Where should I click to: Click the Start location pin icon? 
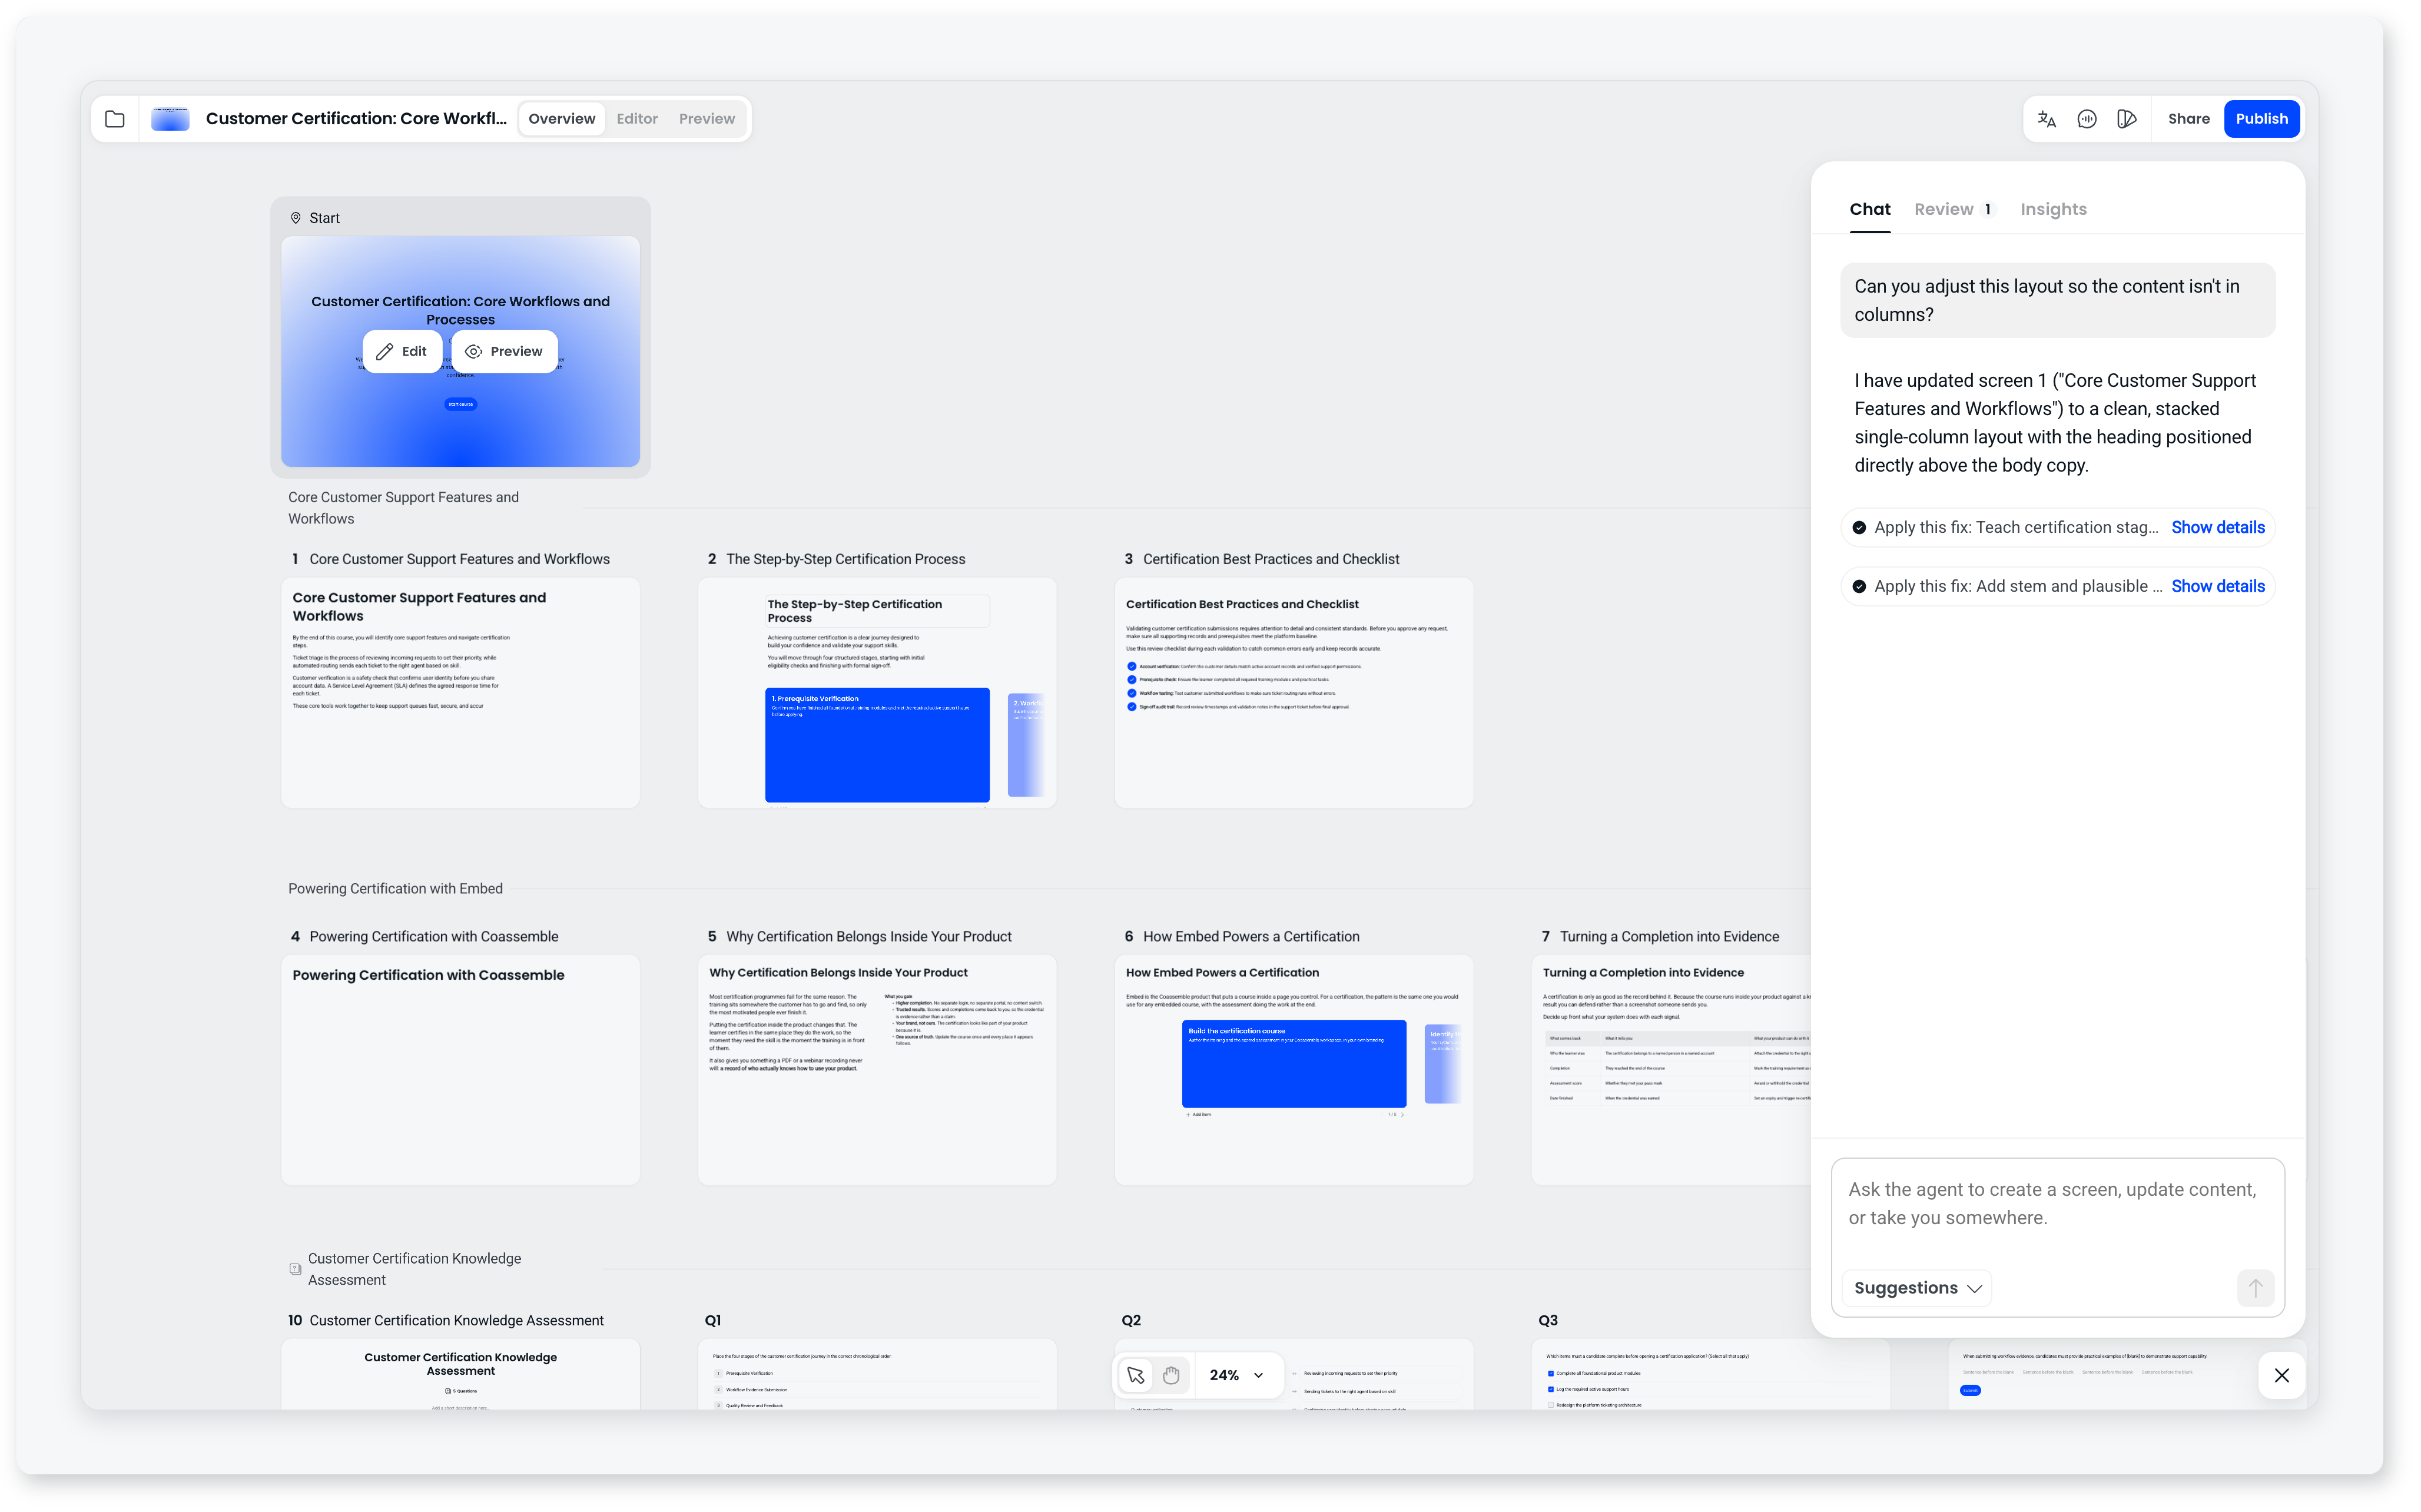[x=296, y=217]
